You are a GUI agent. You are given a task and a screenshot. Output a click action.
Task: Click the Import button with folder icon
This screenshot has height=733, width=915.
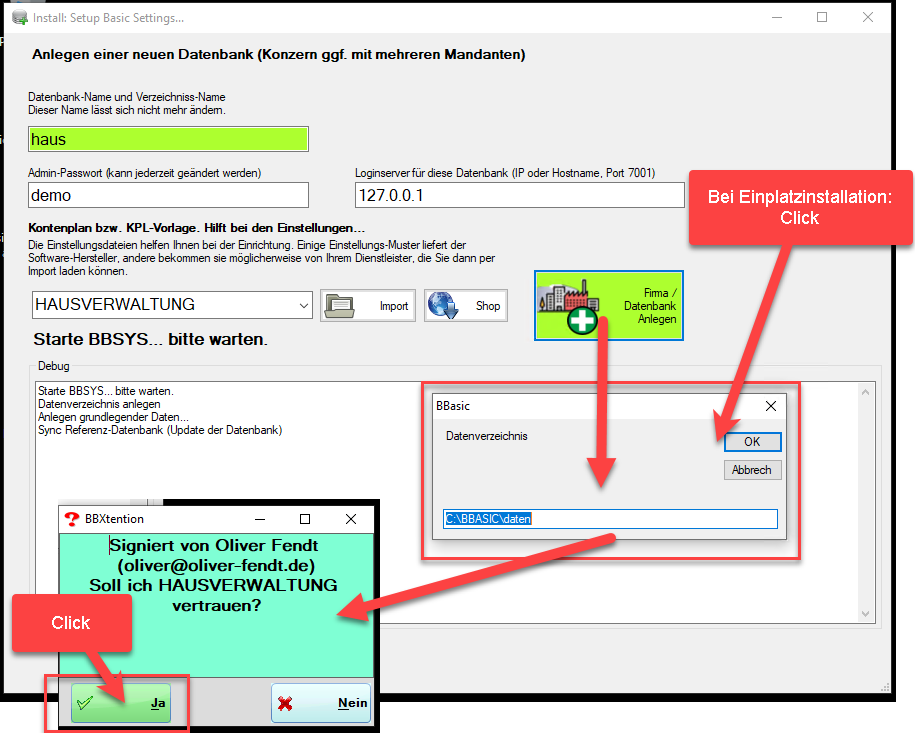point(368,305)
